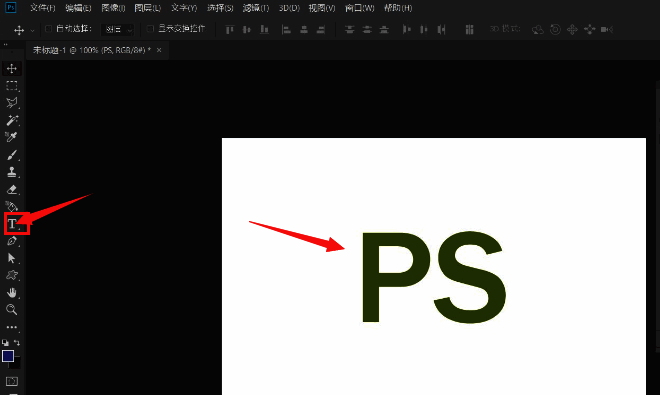This screenshot has height=395, width=660.
Task: Select the Magic Wand tool
Action: [x=12, y=120]
